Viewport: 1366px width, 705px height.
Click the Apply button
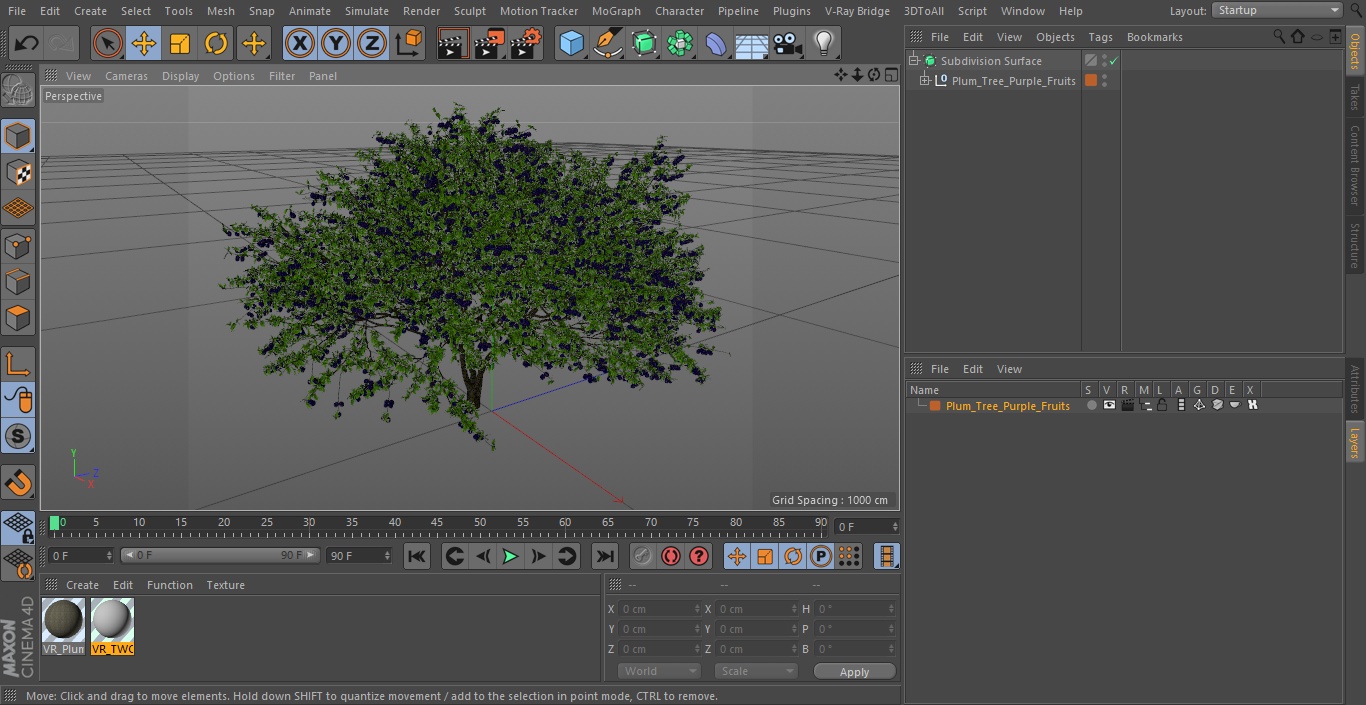tap(854, 672)
